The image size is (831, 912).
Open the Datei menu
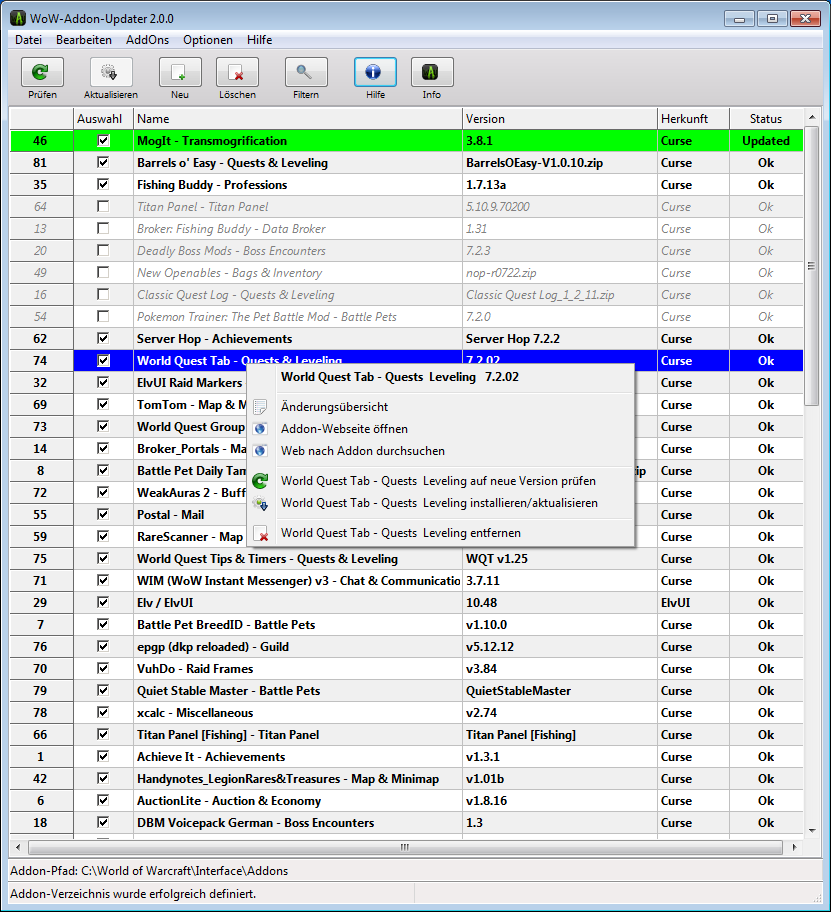(28, 40)
